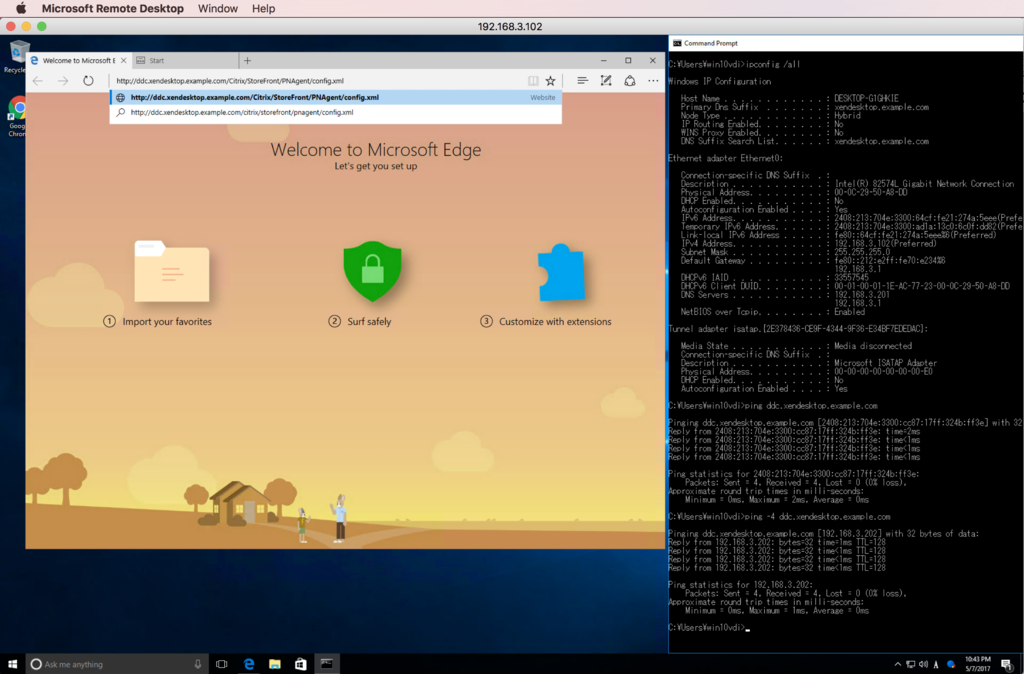Viewport: 1024px width, 674px height.
Task: Refresh the Edge page
Action: pos(88,81)
